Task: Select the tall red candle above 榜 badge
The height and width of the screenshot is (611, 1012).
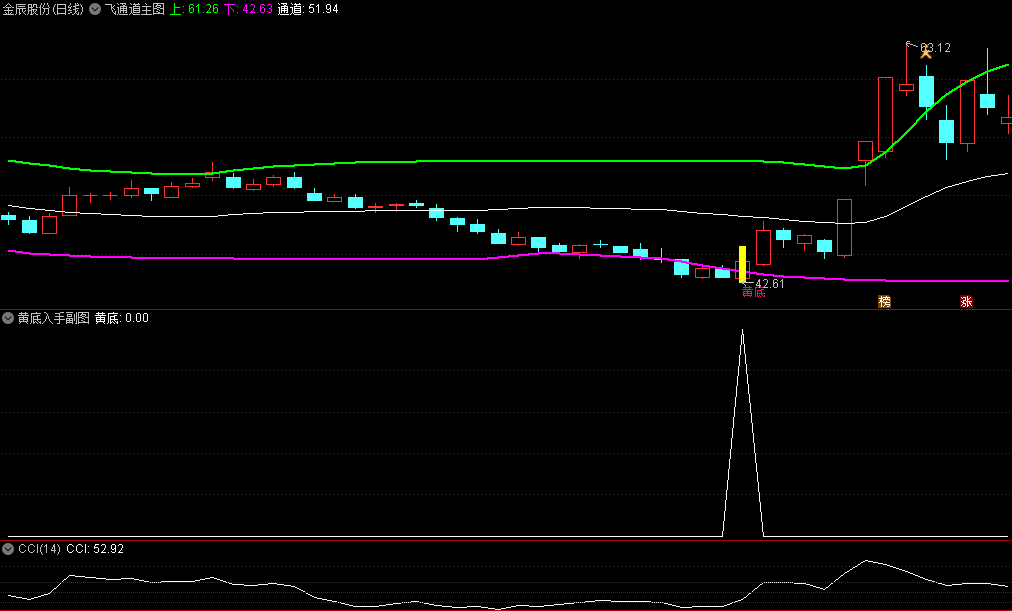Action: [885, 115]
